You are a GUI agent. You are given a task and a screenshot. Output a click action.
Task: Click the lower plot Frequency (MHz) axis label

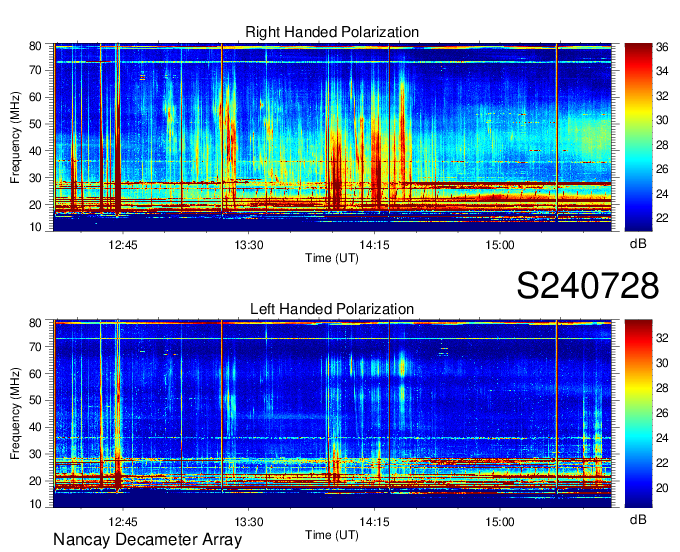click(15, 414)
